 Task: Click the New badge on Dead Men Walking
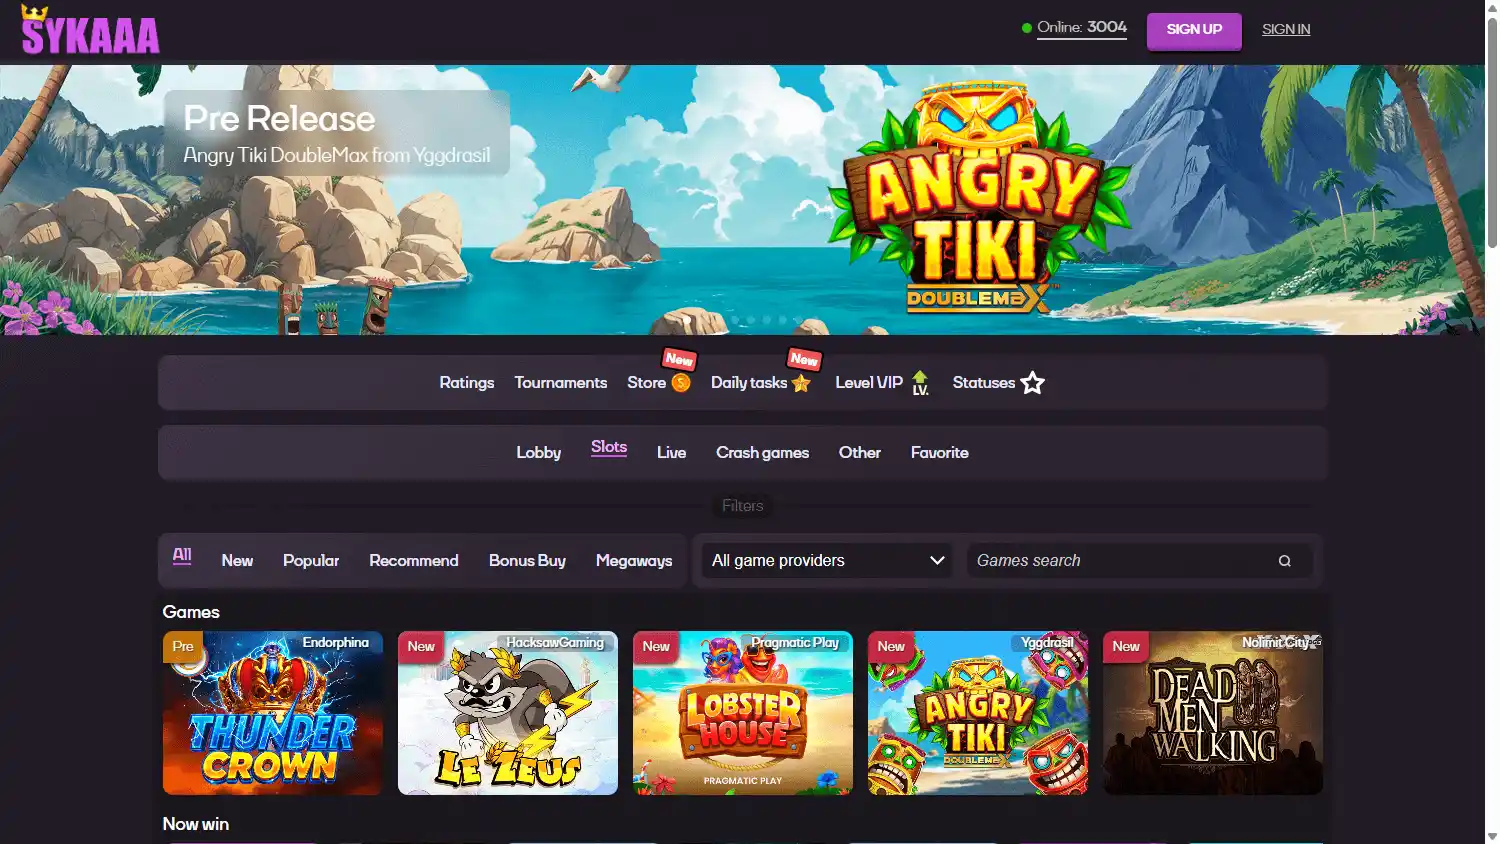coord(1126,647)
